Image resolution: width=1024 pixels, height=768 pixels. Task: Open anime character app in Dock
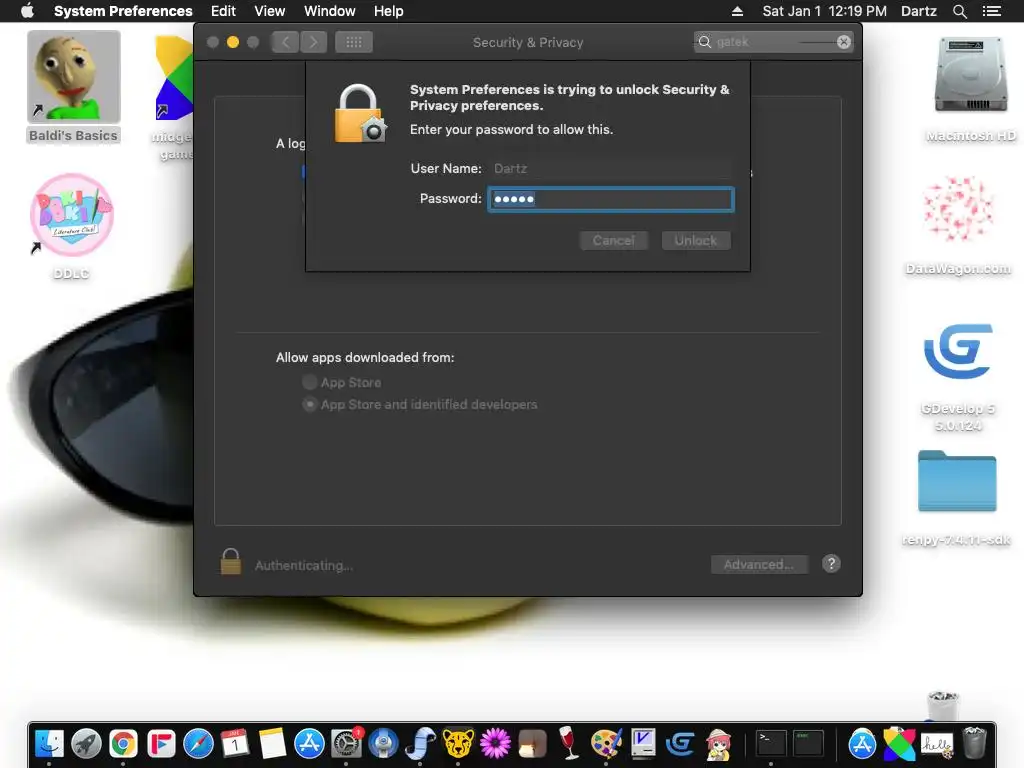(718, 743)
